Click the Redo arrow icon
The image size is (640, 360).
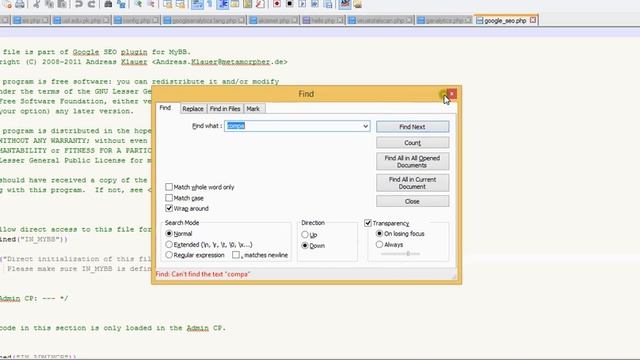coord(91,4)
